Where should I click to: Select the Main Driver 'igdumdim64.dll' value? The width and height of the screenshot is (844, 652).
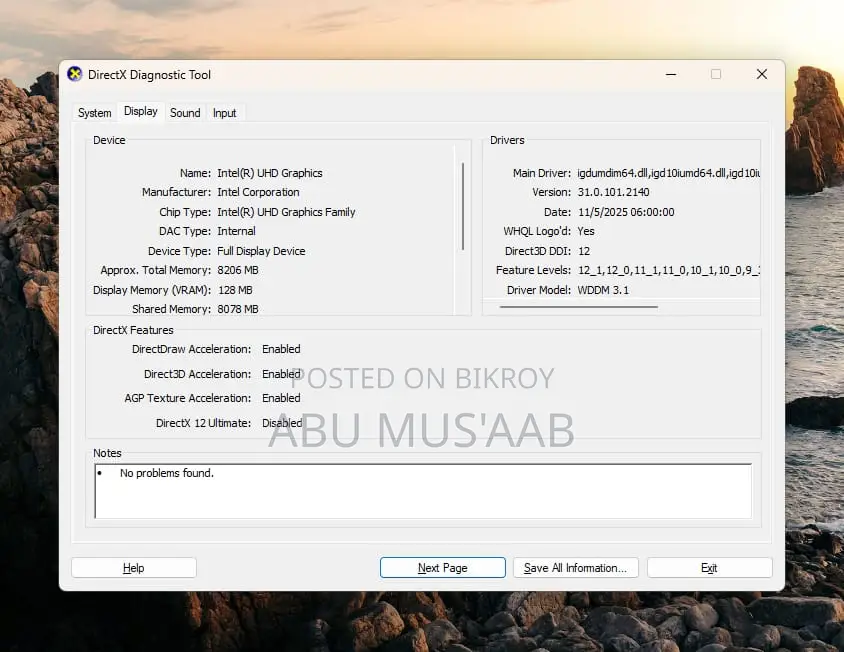(x=669, y=173)
